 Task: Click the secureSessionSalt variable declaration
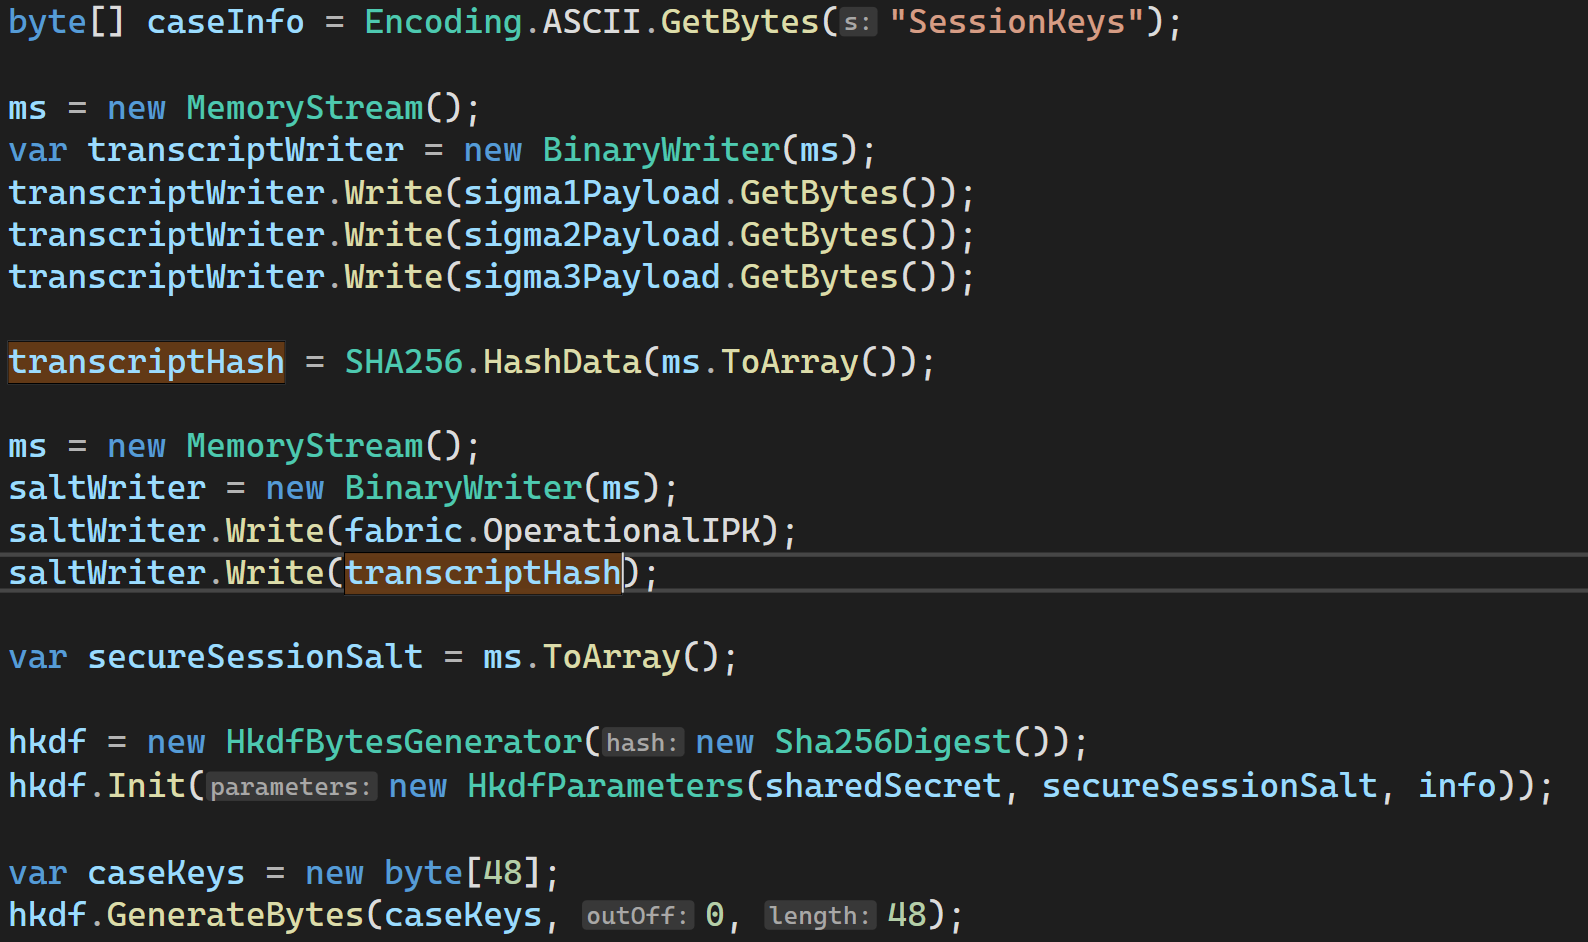255,657
